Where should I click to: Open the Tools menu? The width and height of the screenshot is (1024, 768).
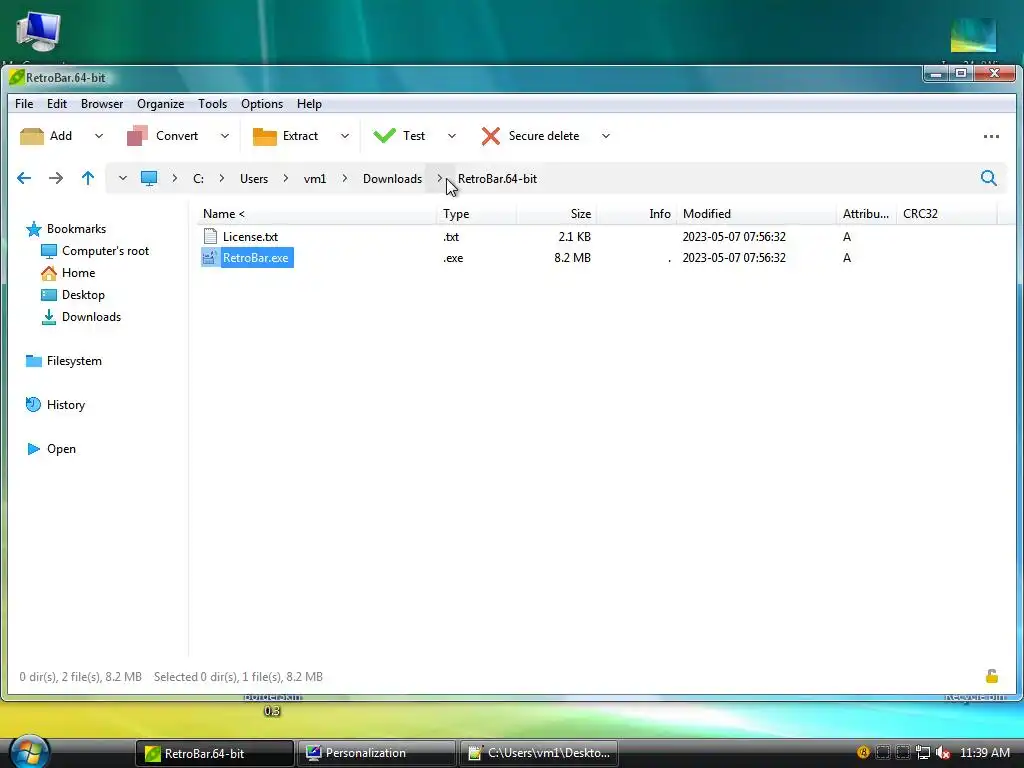coord(213,104)
